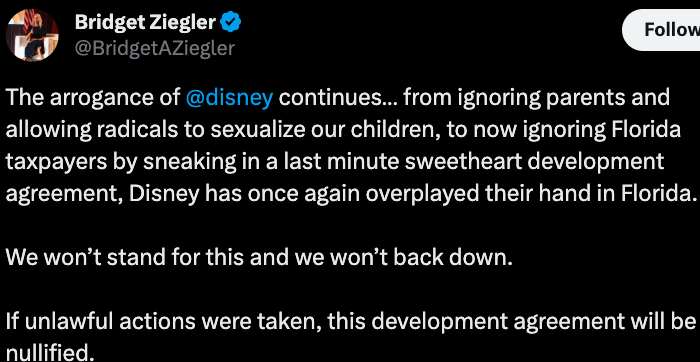700x362 pixels.
Task: Click 'We won't stand for this' sentence
Action: (x=259, y=258)
